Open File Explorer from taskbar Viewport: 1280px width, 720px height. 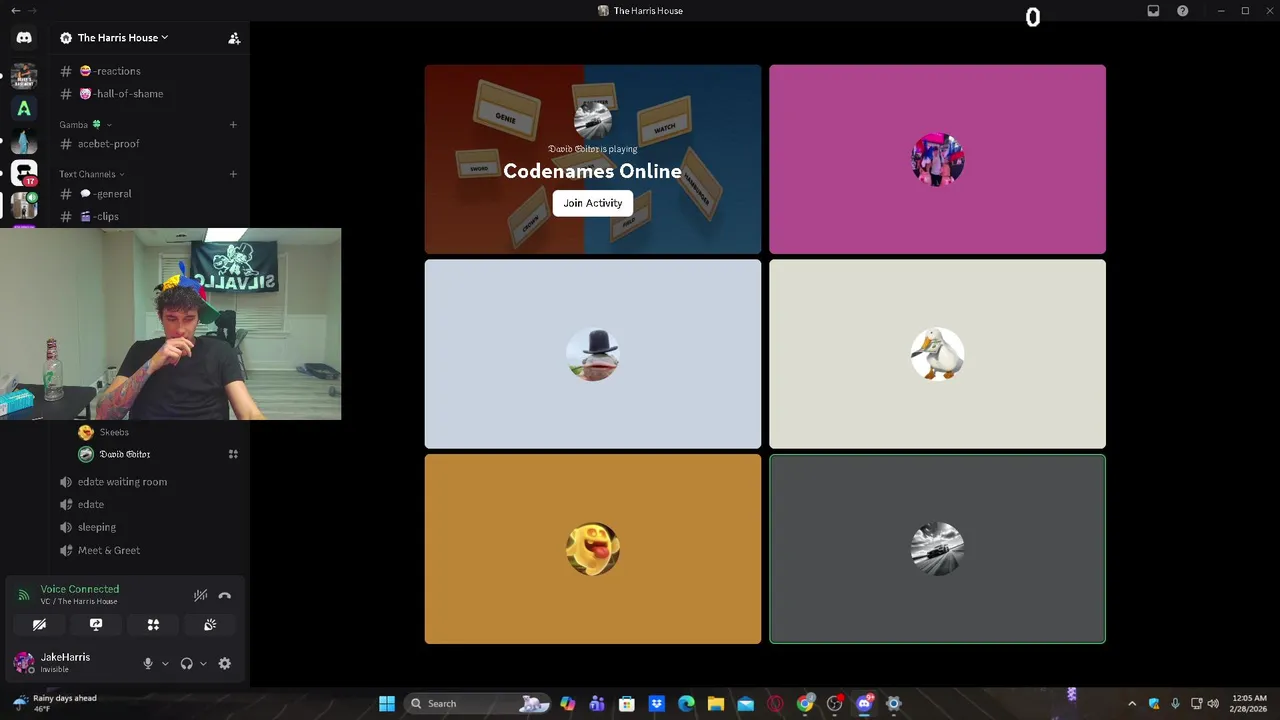click(716, 704)
